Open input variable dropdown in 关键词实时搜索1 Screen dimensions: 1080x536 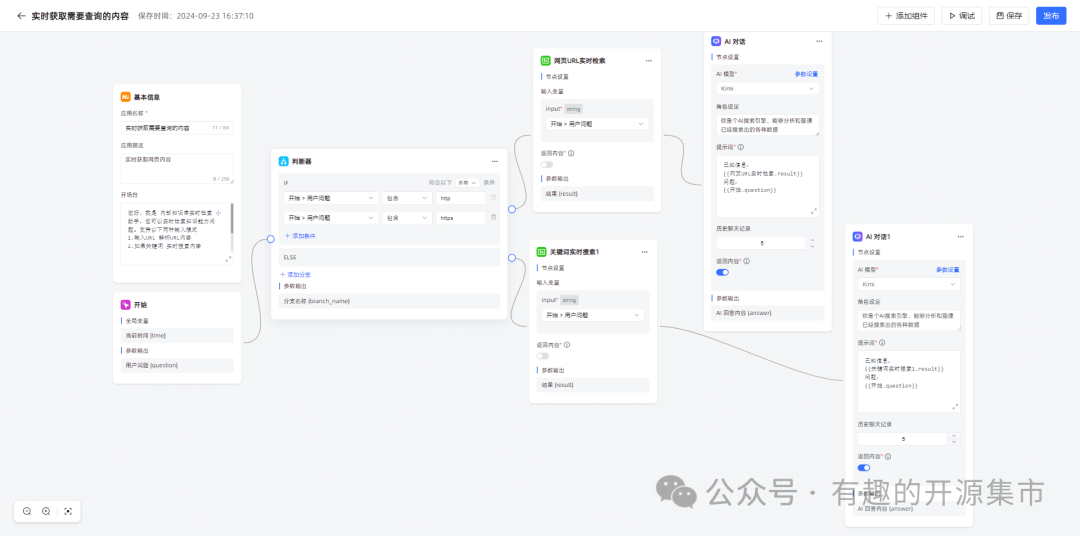tap(593, 315)
